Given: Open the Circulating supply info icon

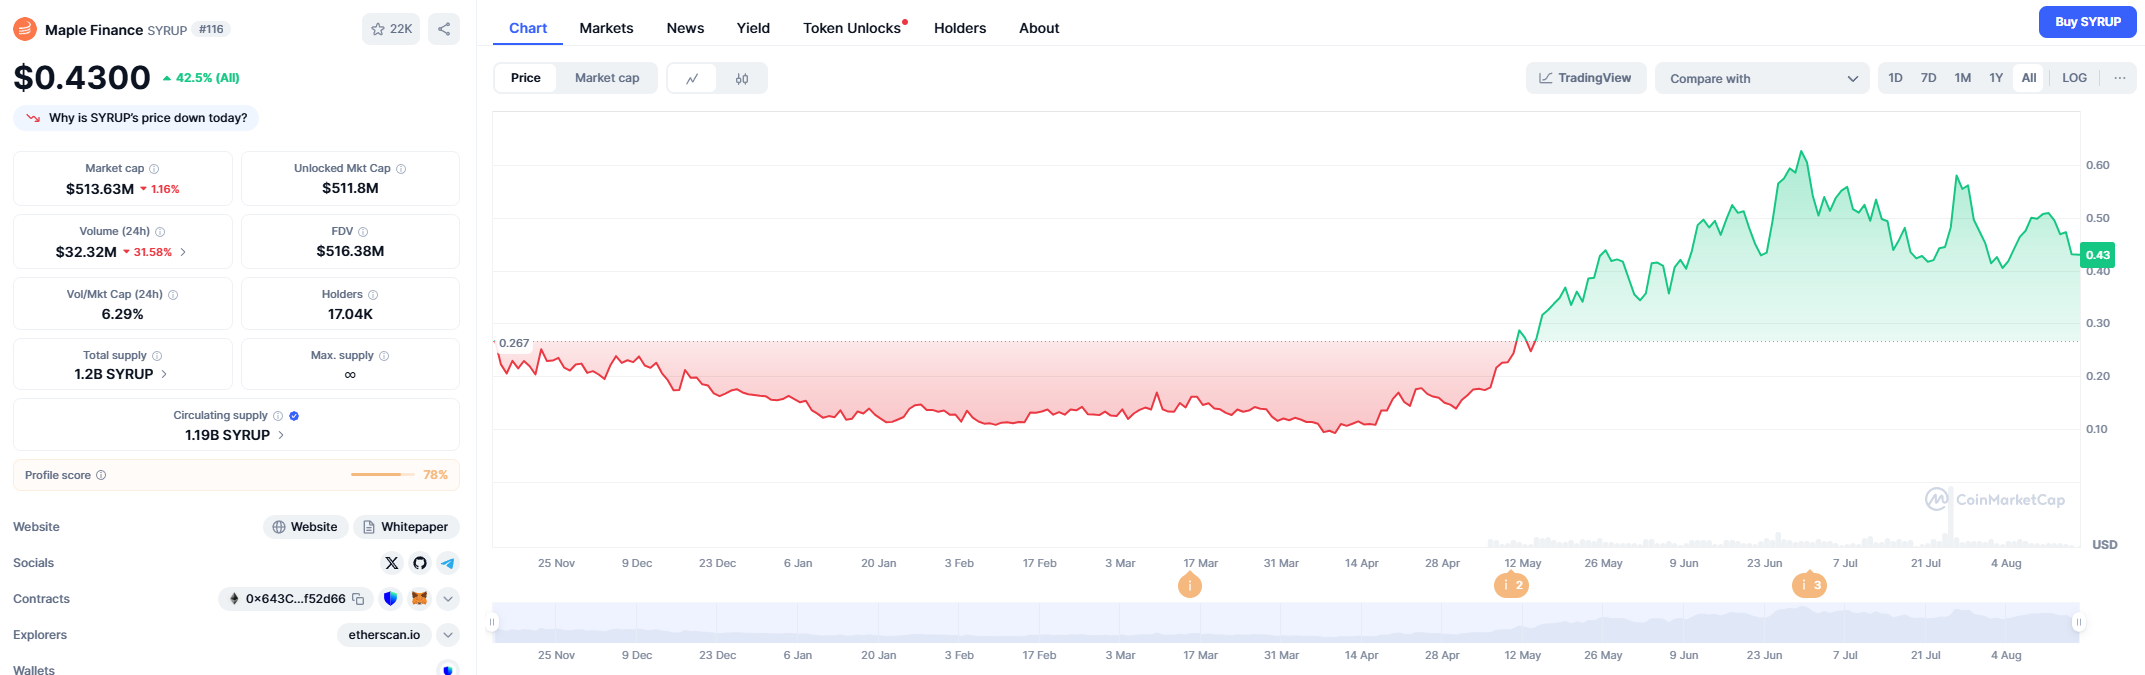Looking at the screenshot, I should 278,416.
